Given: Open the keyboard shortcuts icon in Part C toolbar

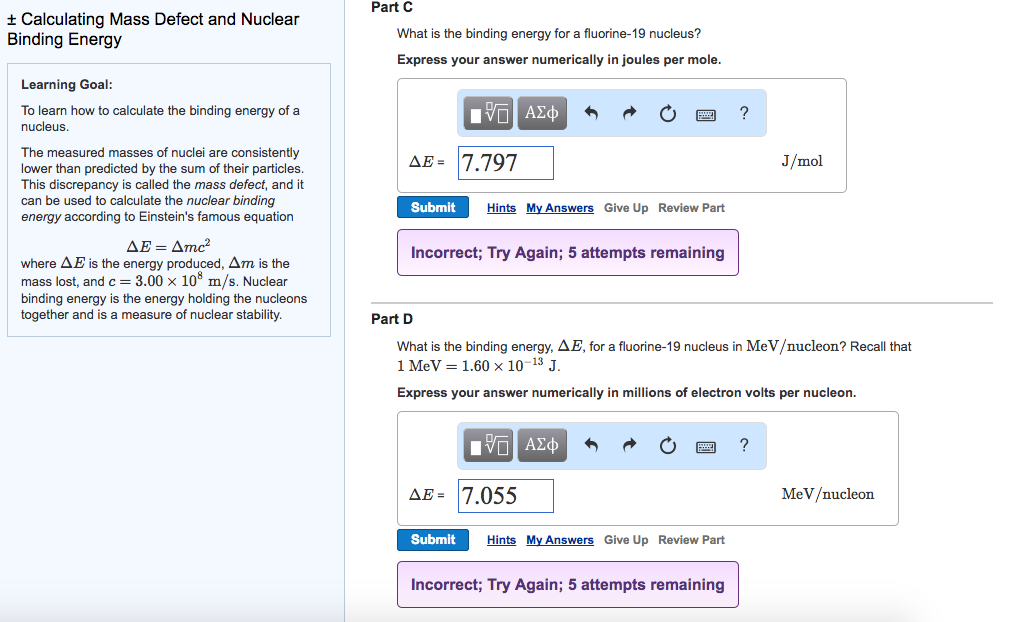Looking at the screenshot, I should [705, 114].
